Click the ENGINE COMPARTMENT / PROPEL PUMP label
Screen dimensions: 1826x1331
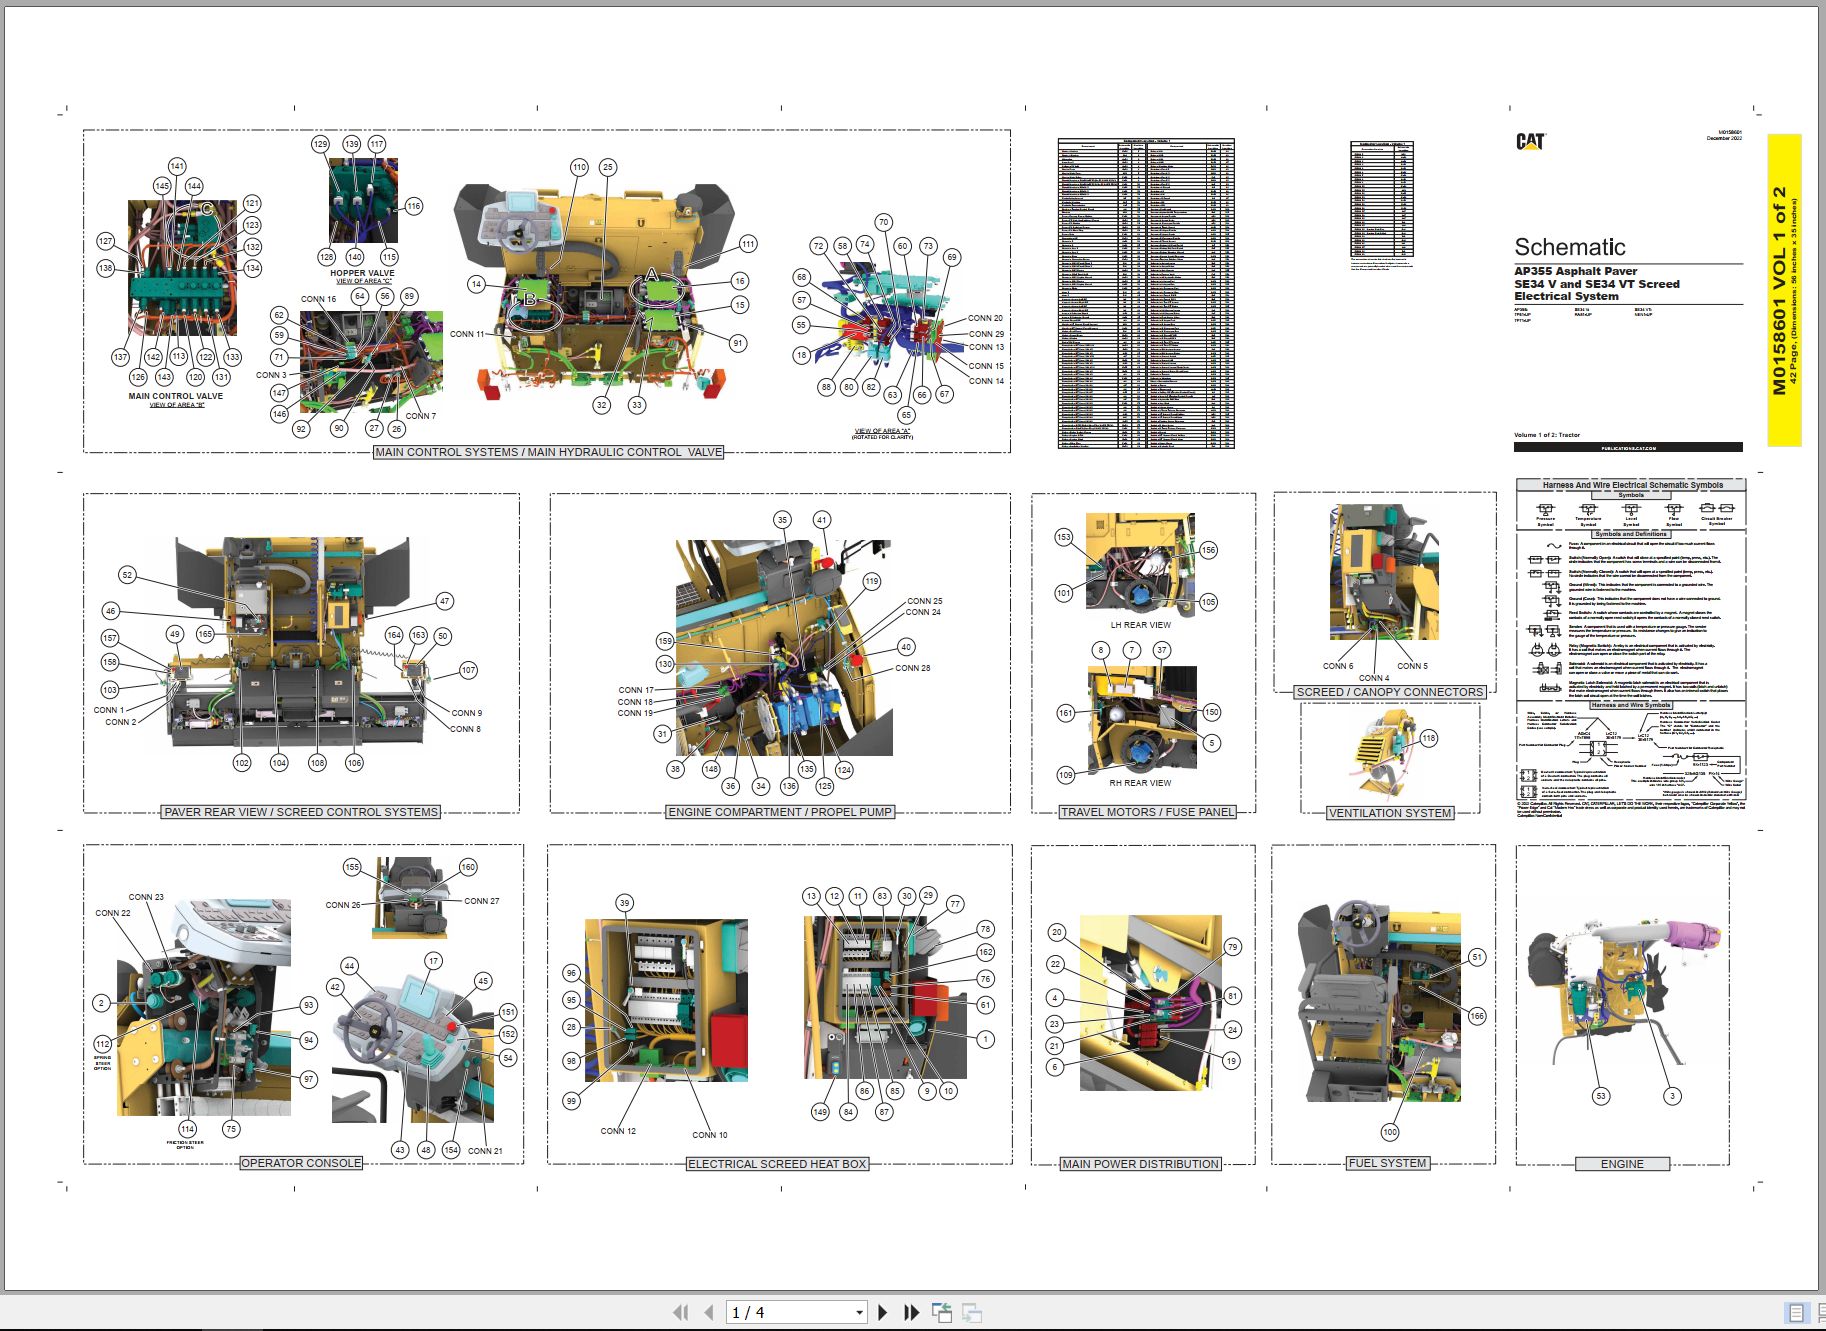(780, 812)
